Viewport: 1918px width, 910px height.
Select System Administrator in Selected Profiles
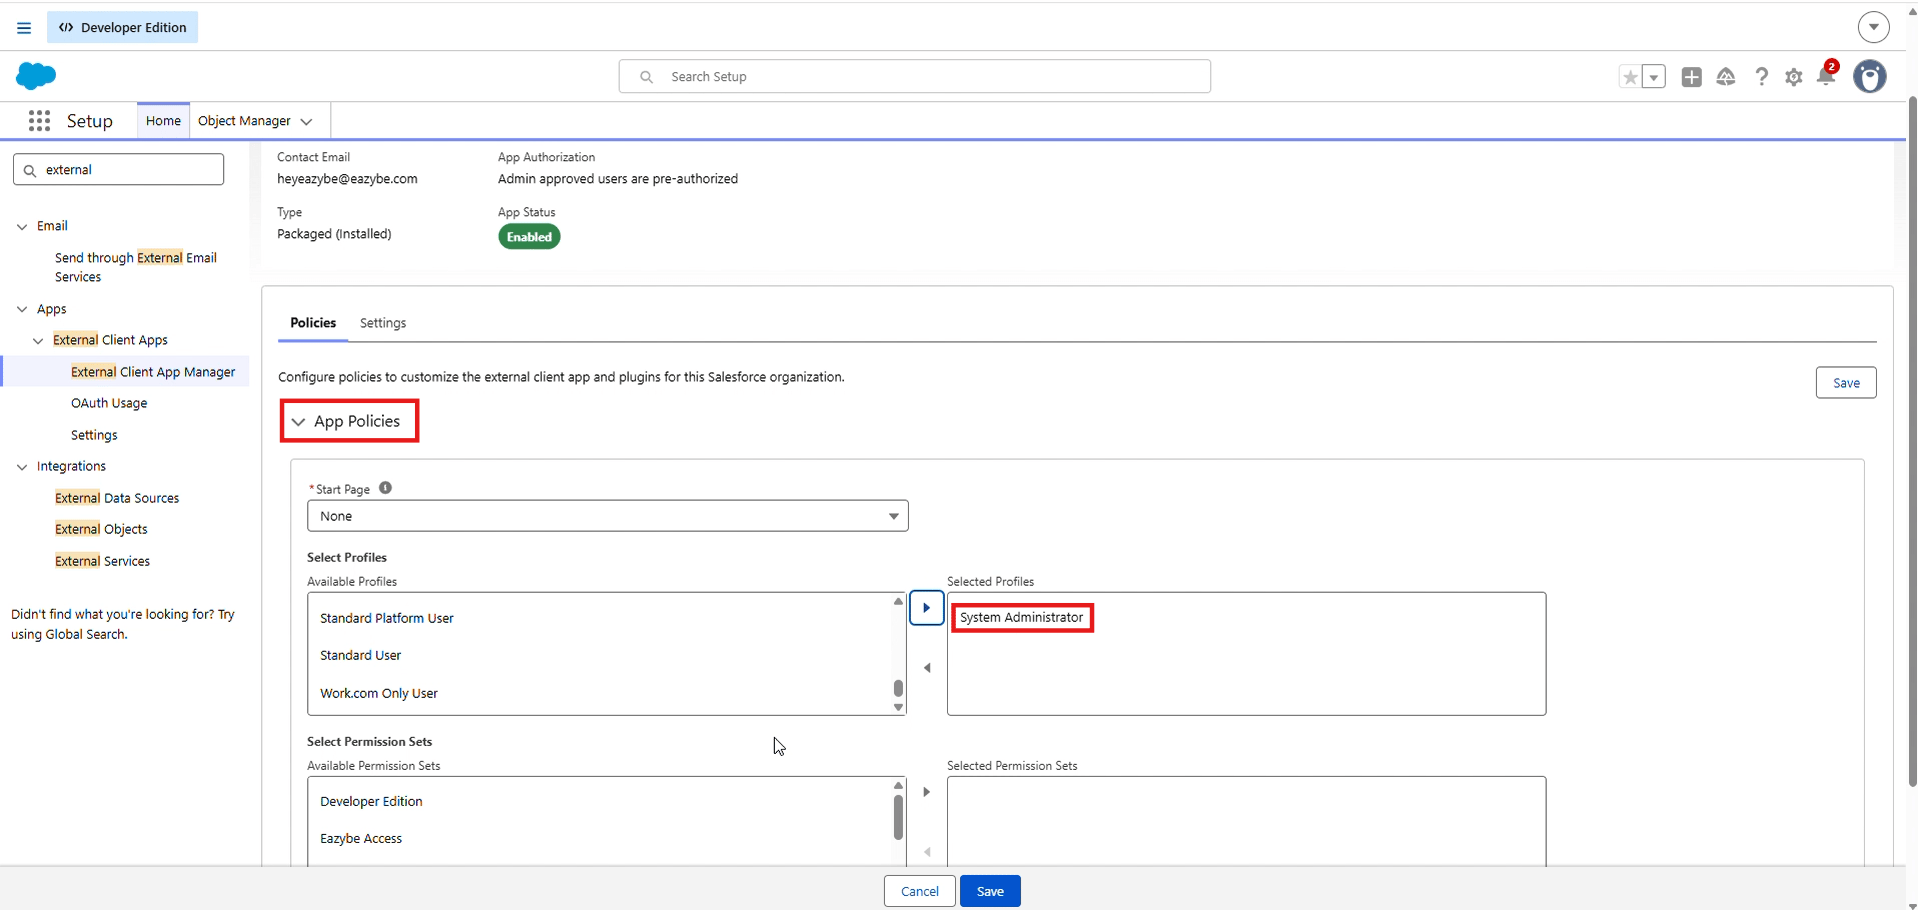pyautogui.click(x=1021, y=617)
